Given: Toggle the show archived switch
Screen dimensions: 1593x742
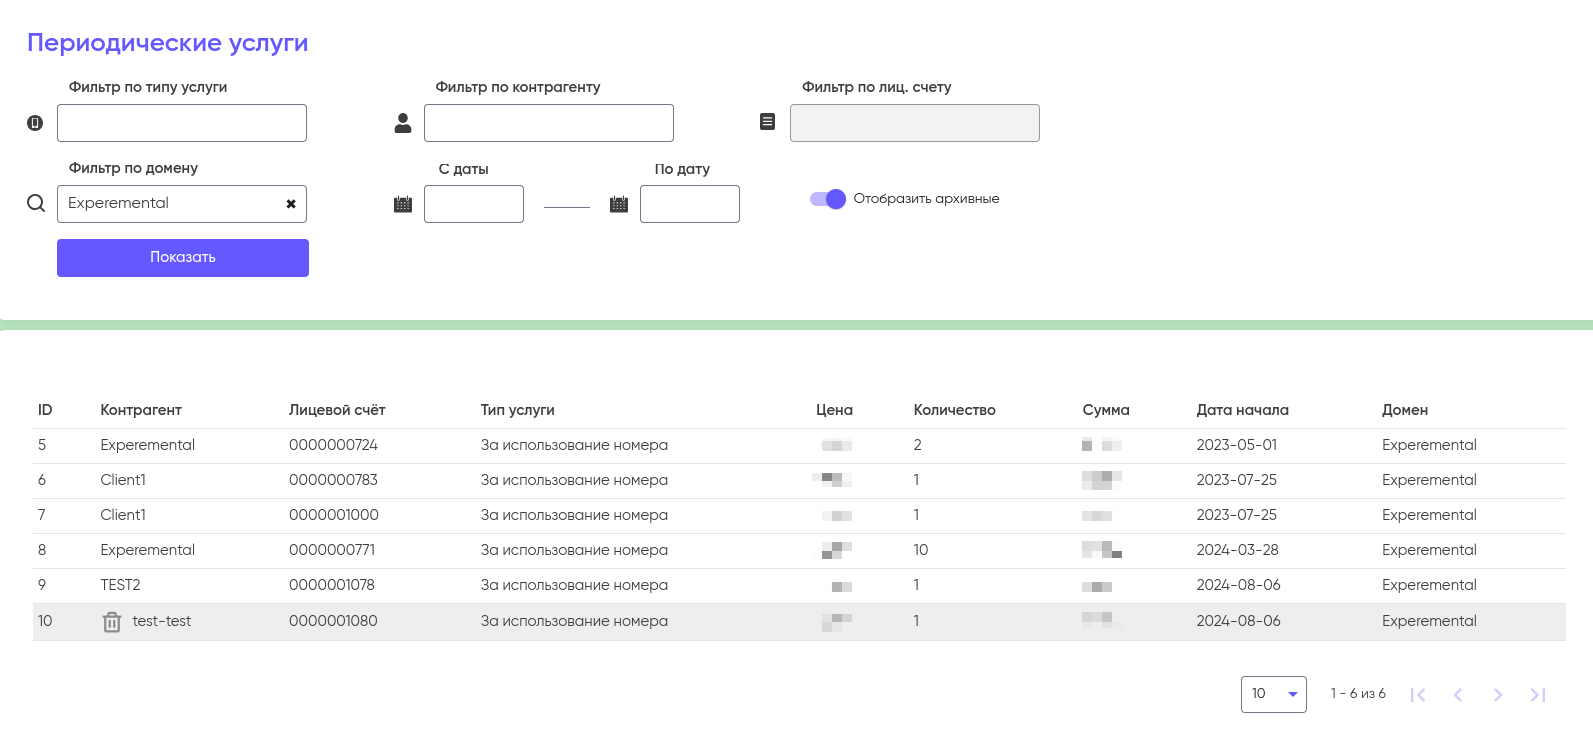Looking at the screenshot, I should (x=828, y=199).
